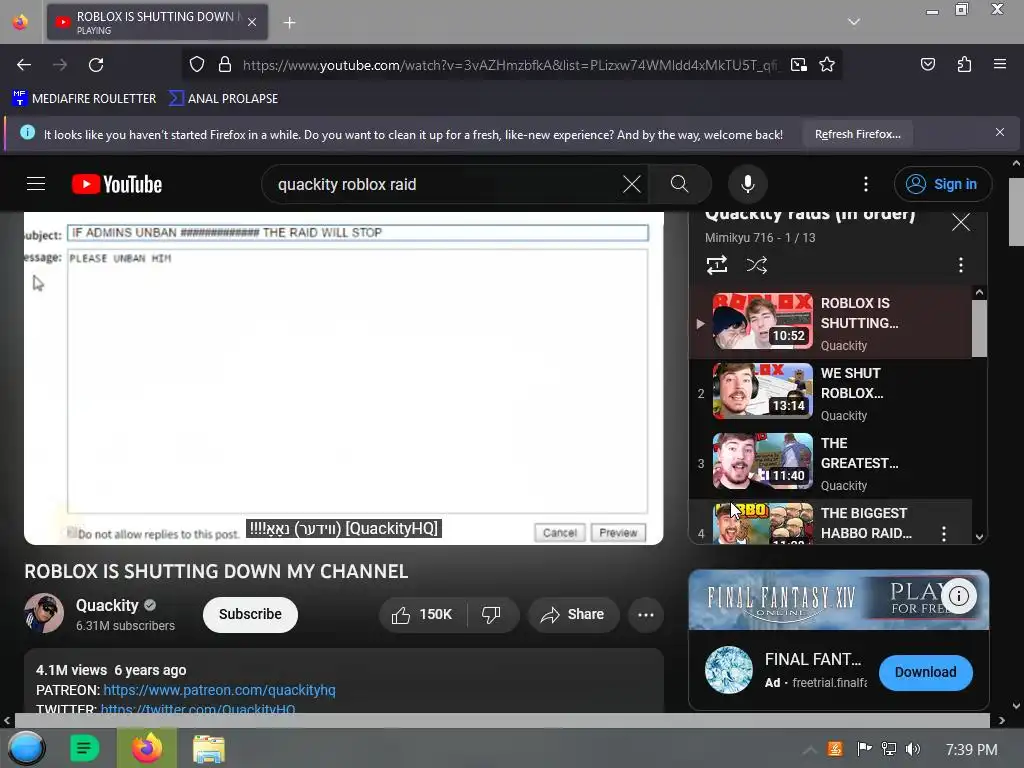Open Quackity channel avatar
This screenshot has height=768, width=1024.
pyautogui.click(x=44, y=613)
